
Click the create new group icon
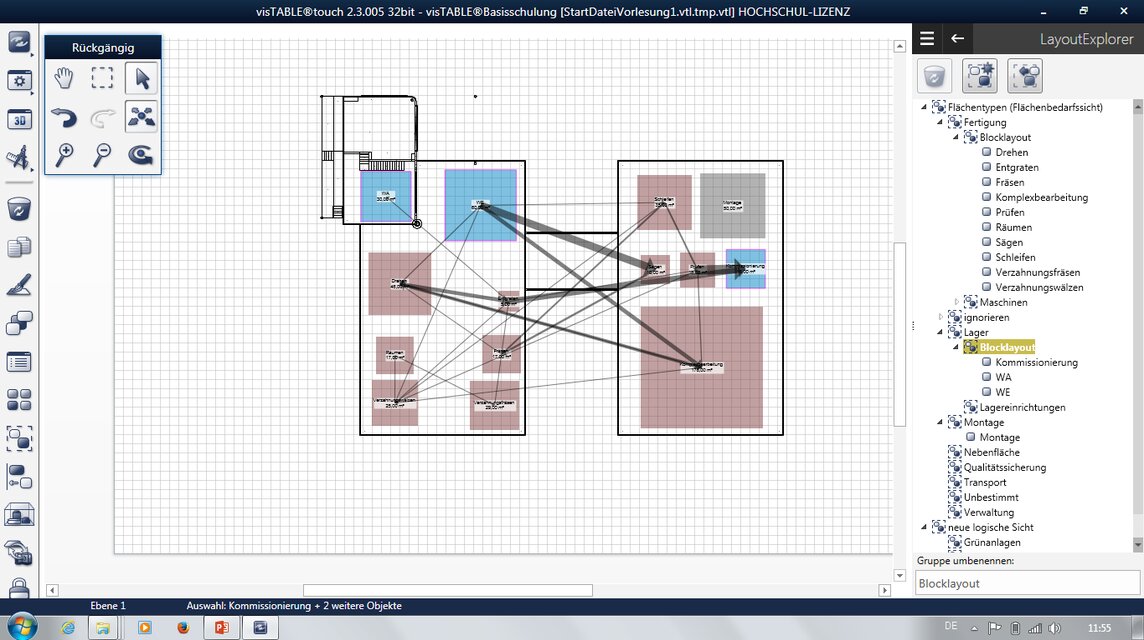click(x=980, y=75)
